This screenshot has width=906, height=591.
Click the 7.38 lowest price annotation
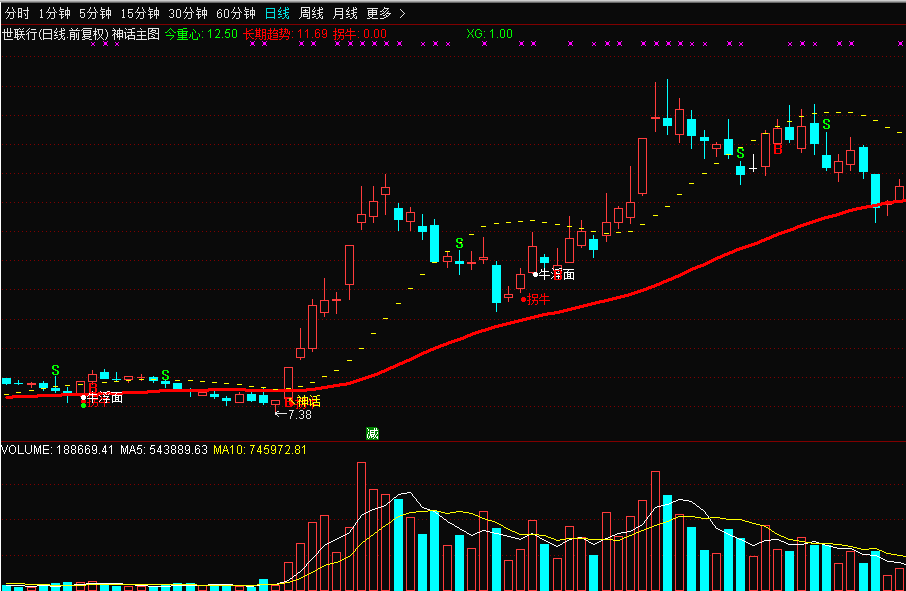pos(298,414)
